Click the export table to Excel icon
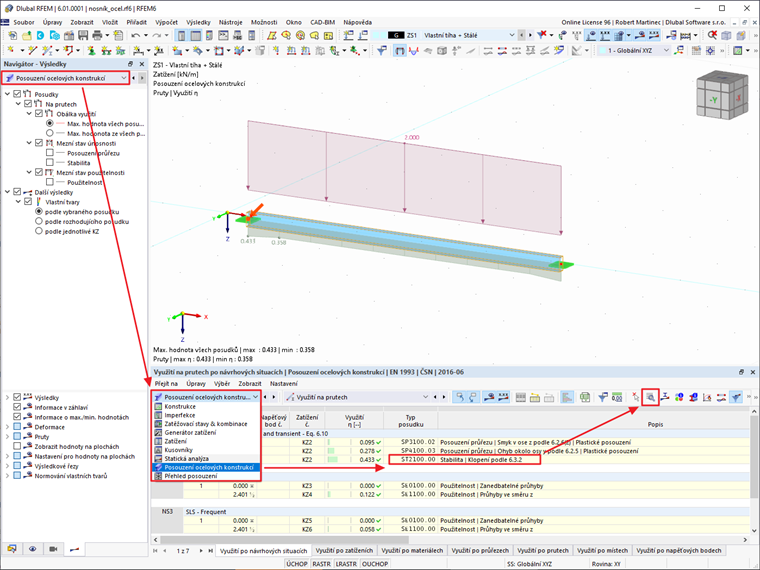Viewport: 760px width, 570px height. tap(585, 397)
